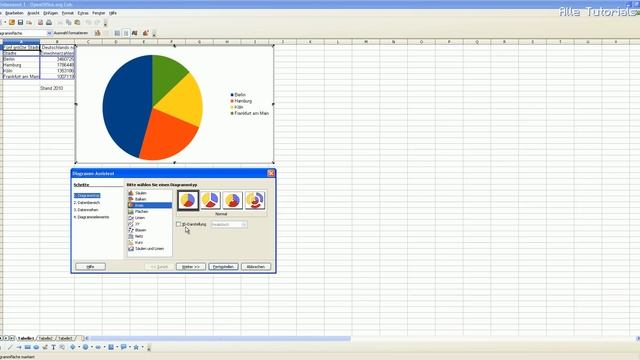Select the exploded pie chart thumbnail
640x360 pixels.
pos(210,200)
